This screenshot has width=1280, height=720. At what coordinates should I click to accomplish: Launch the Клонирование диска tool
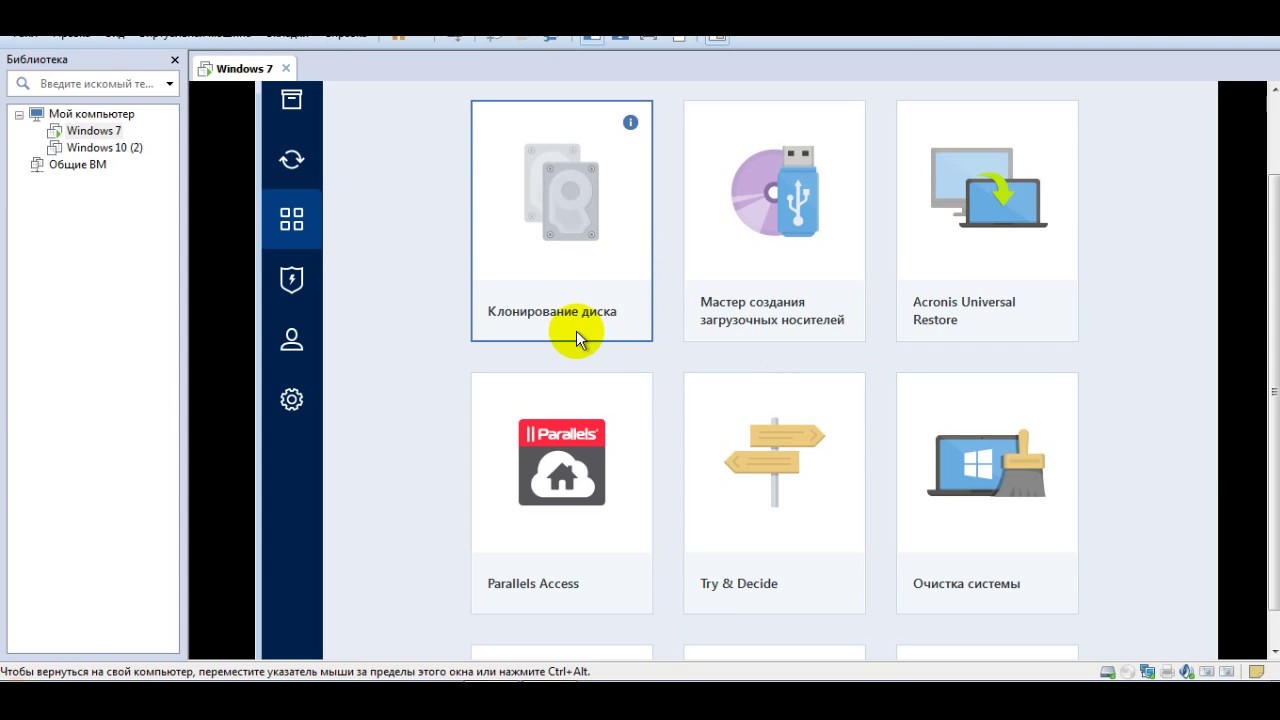(x=562, y=221)
